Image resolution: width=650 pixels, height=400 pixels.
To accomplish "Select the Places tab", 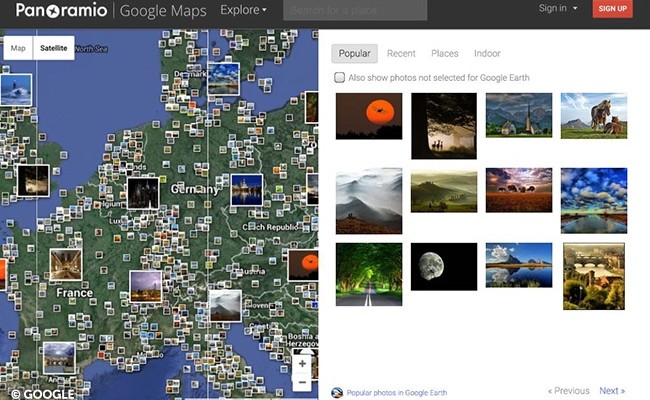I will pyautogui.click(x=445, y=53).
